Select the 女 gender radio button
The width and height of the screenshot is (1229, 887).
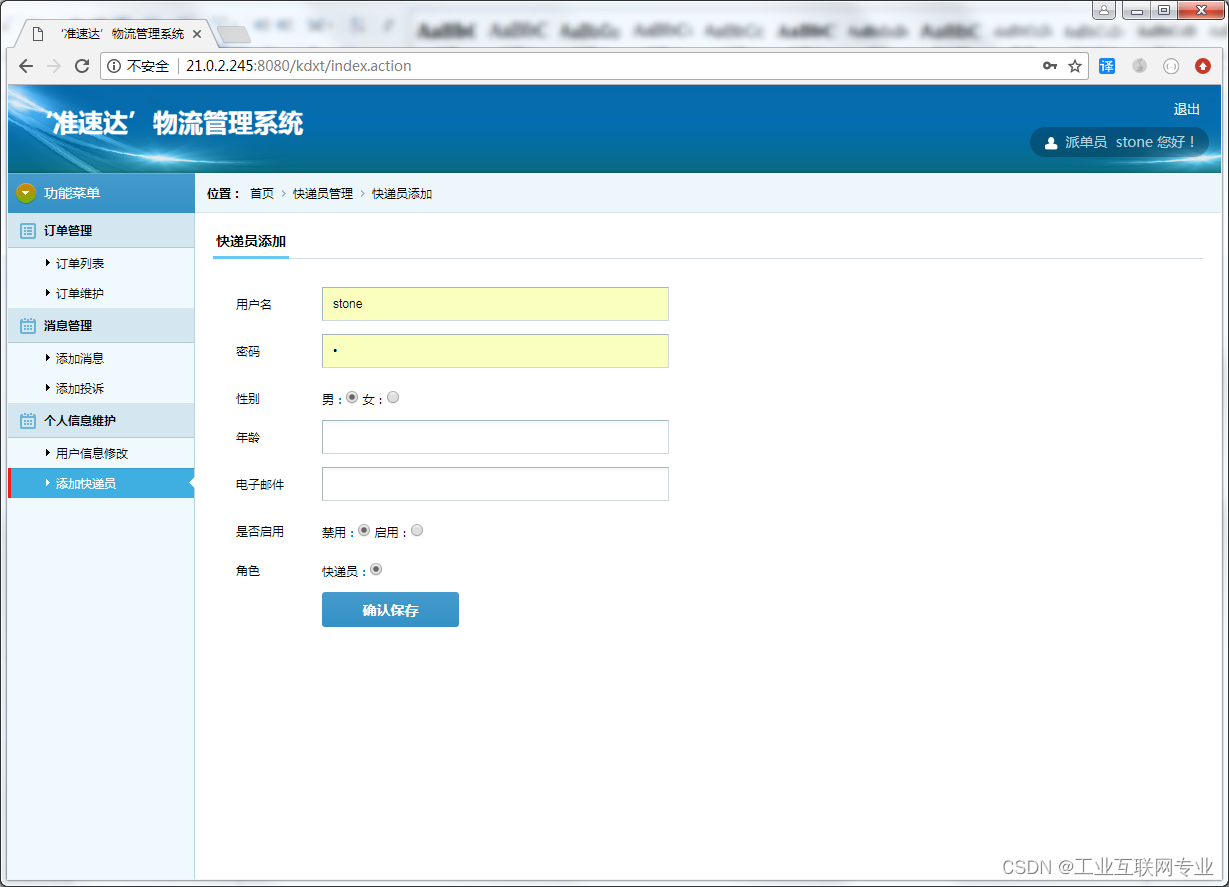(393, 397)
